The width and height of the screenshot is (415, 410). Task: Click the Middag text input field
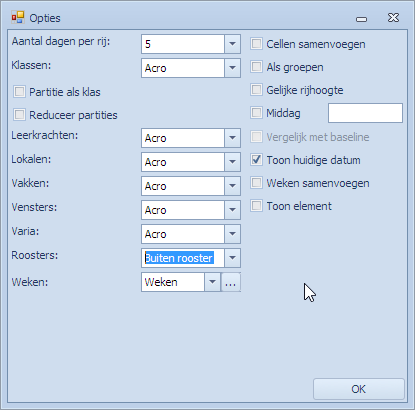(365, 113)
